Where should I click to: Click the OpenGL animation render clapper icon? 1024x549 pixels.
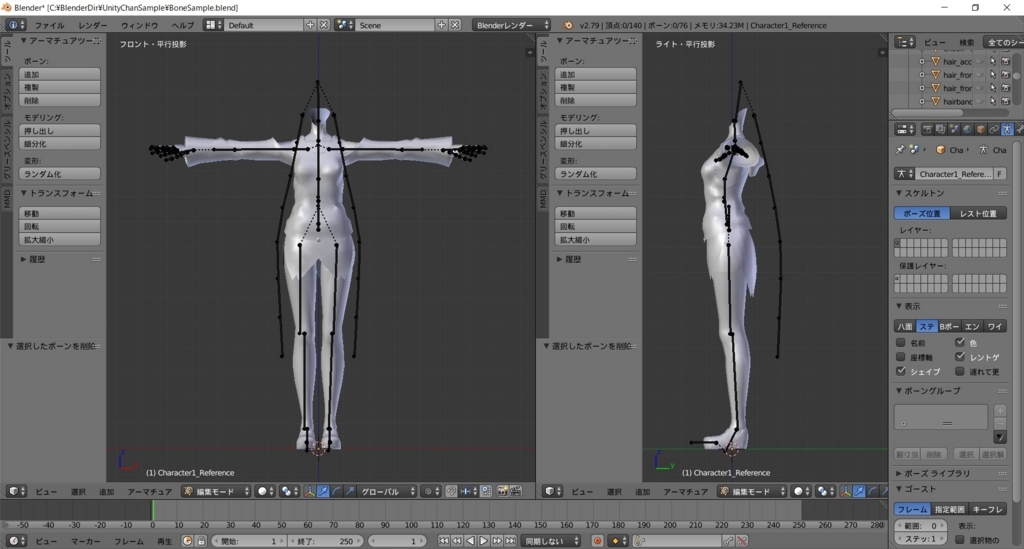(515, 491)
